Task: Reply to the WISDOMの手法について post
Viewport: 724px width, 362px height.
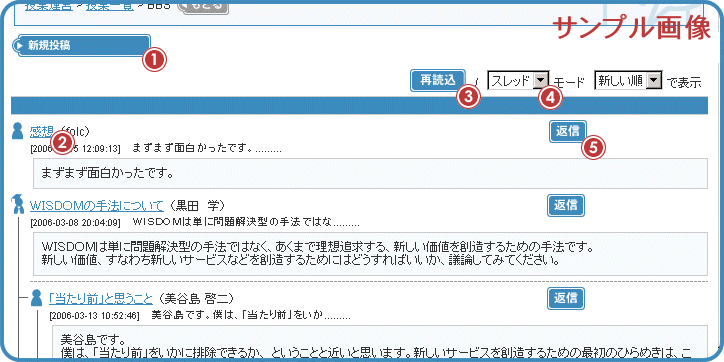Action: click(566, 206)
